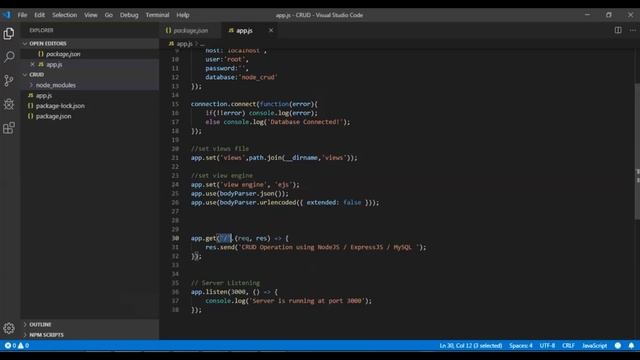640x360 pixels.
Task: Expand the Outline section
Action: pos(25,324)
